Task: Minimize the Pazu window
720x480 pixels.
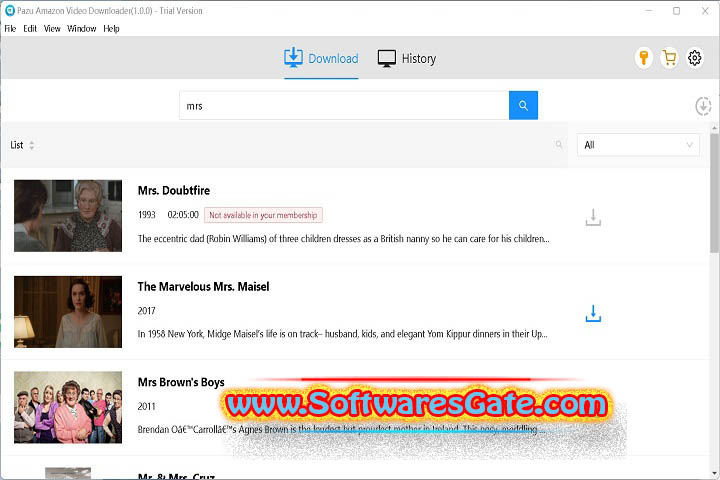Action: pos(648,11)
